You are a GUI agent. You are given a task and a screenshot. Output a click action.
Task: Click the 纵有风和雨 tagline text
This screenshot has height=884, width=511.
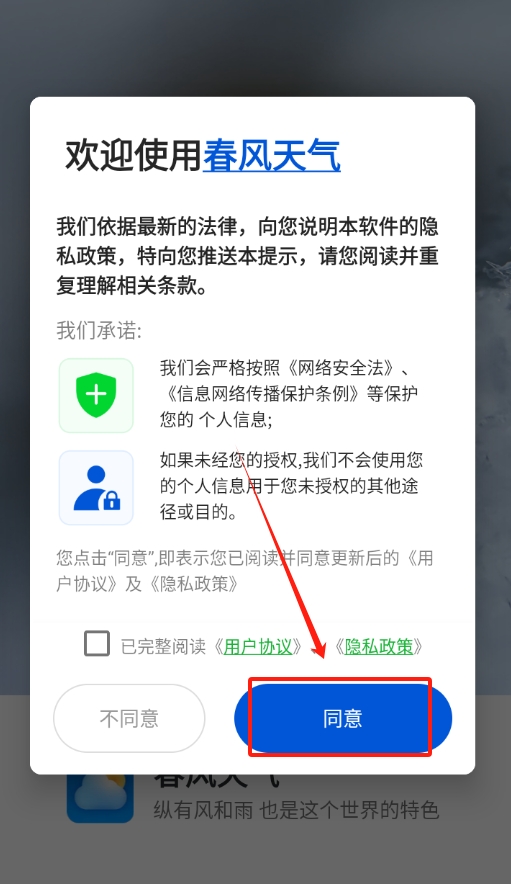click(x=296, y=810)
